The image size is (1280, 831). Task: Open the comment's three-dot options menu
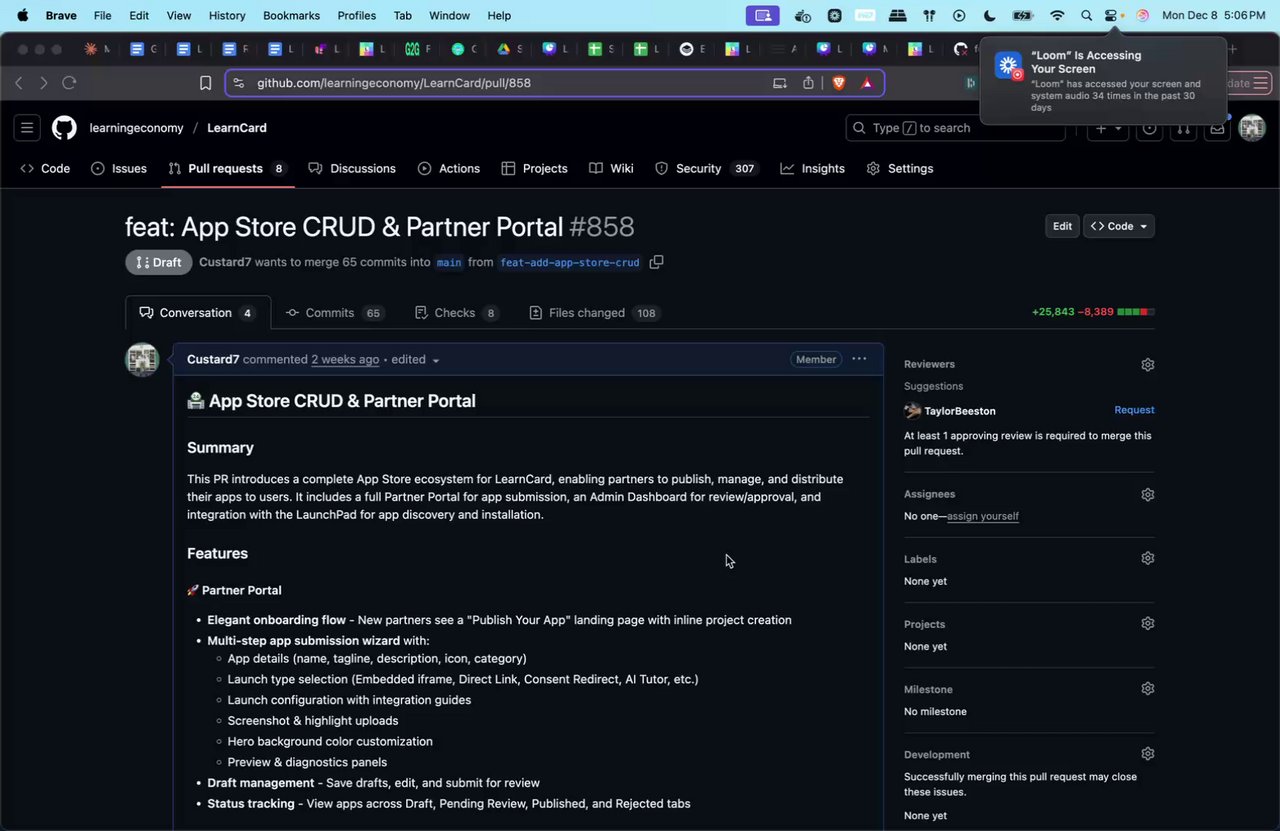[x=859, y=359]
